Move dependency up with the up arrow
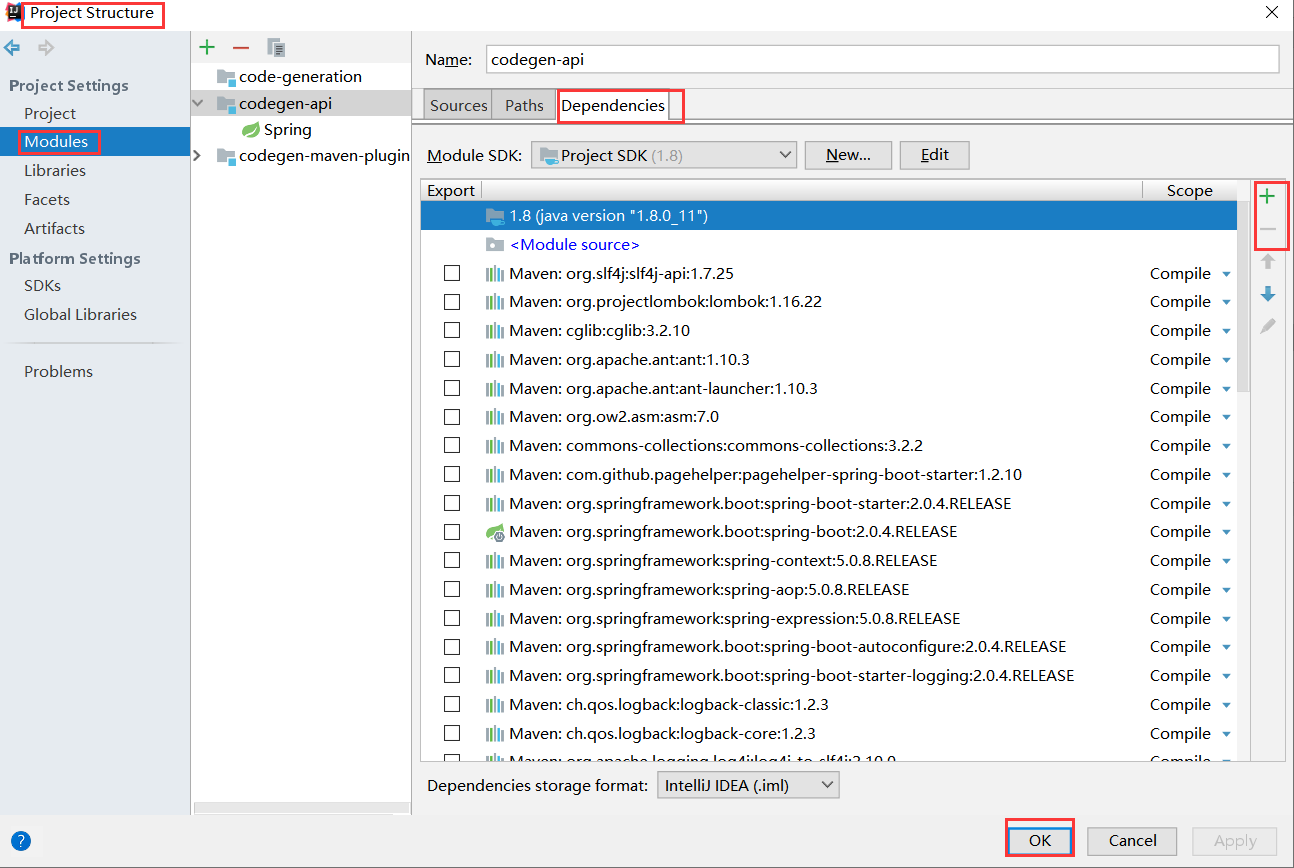The height and width of the screenshot is (868, 1294). (1268, 261)
